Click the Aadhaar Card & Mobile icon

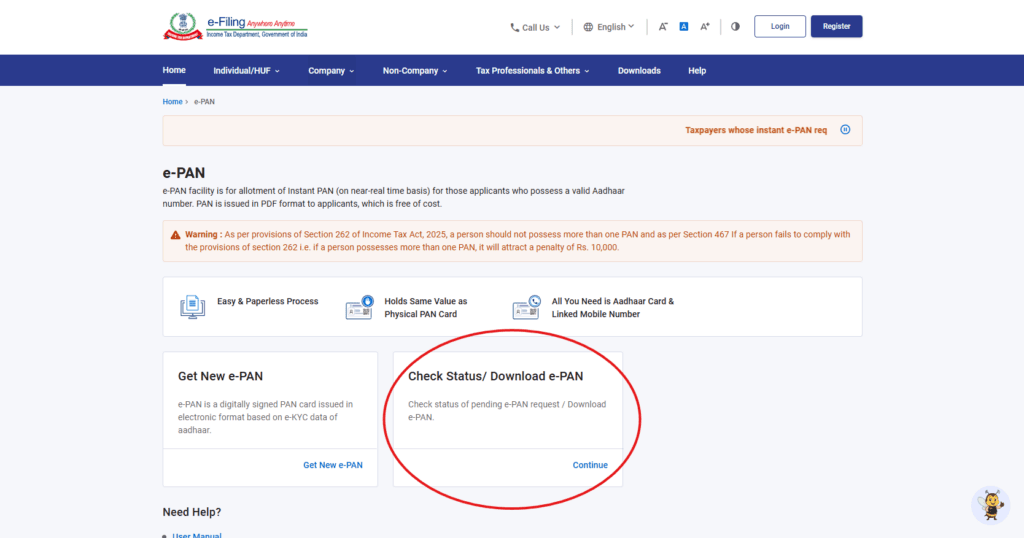(x=526, y=308)
